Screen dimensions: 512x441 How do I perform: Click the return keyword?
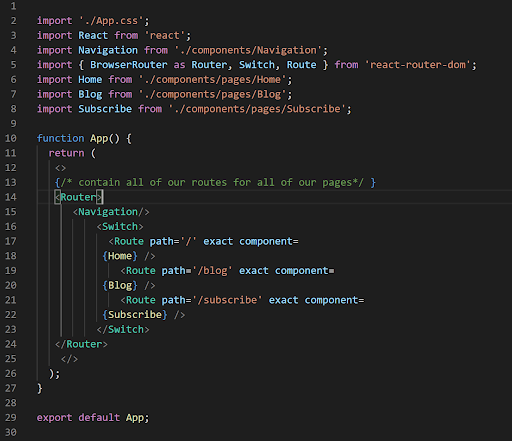point(66,153)
